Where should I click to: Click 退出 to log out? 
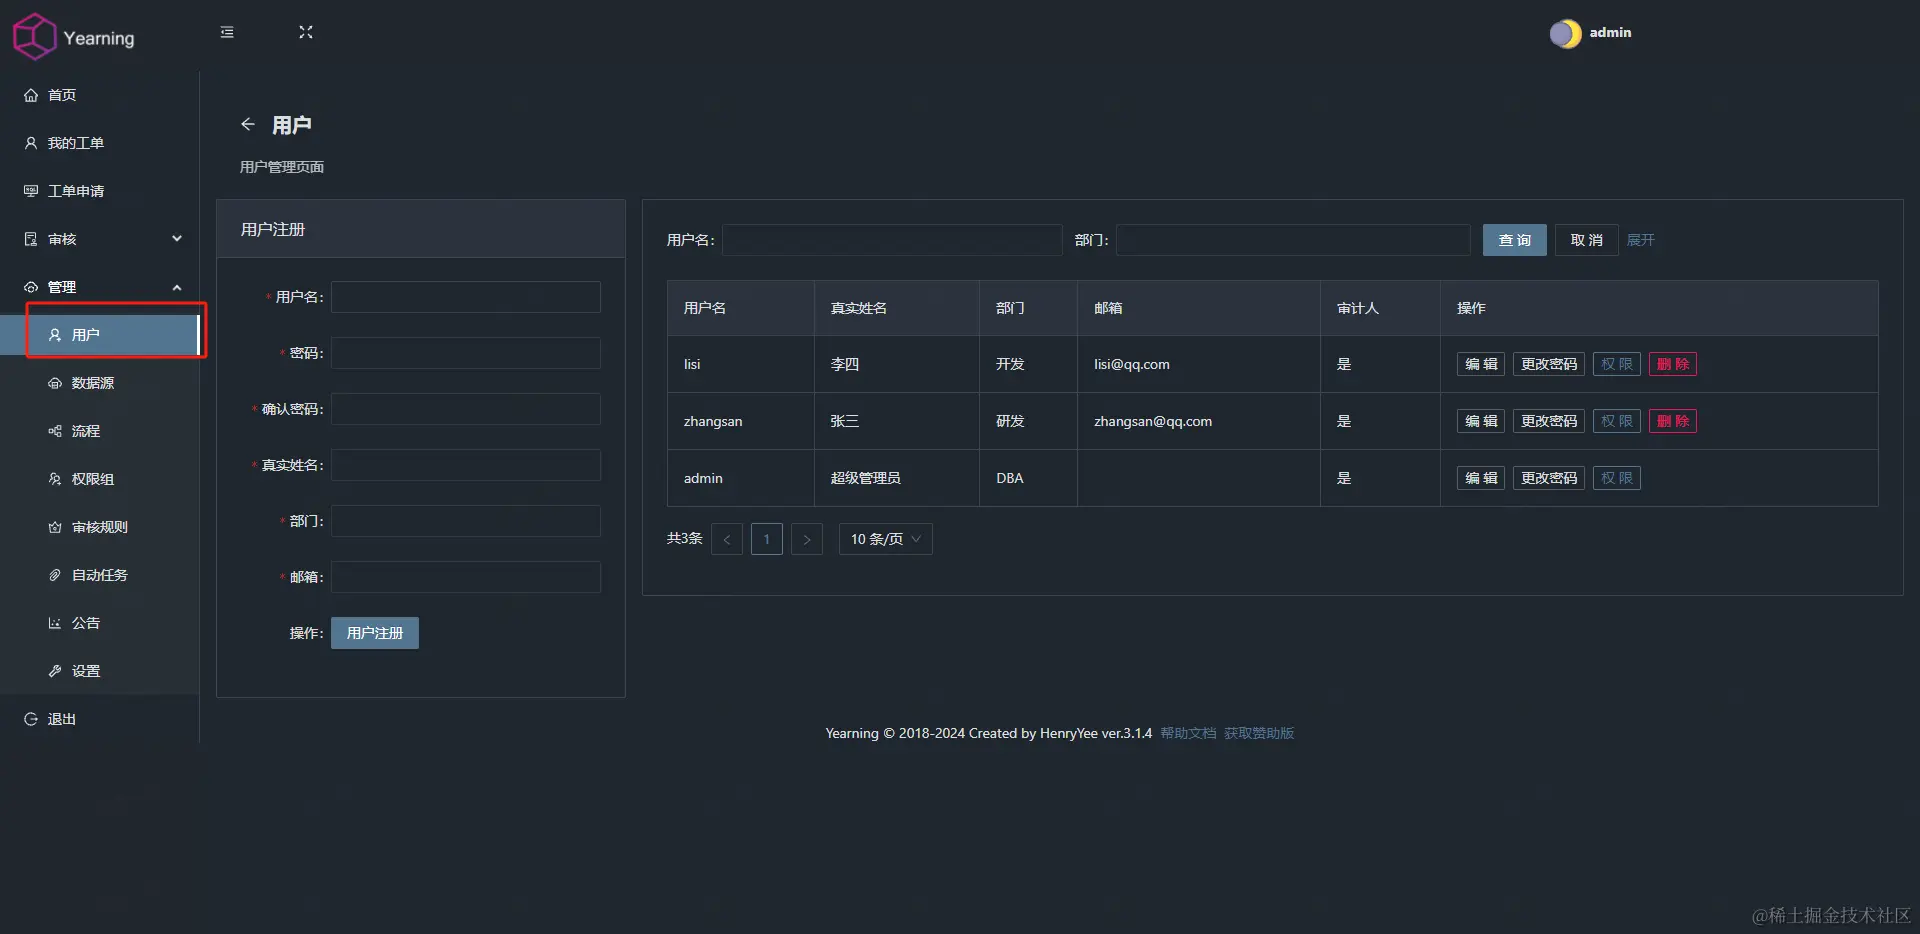coord(100,719)
